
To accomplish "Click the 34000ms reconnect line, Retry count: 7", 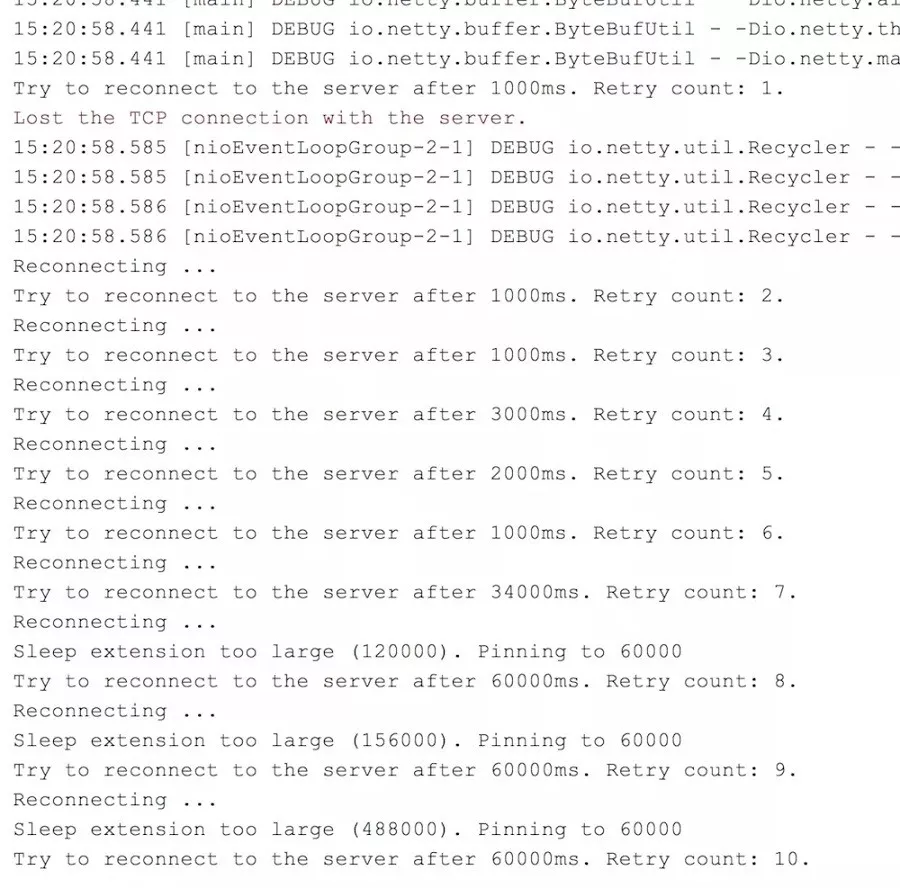I will coord(405,592).
